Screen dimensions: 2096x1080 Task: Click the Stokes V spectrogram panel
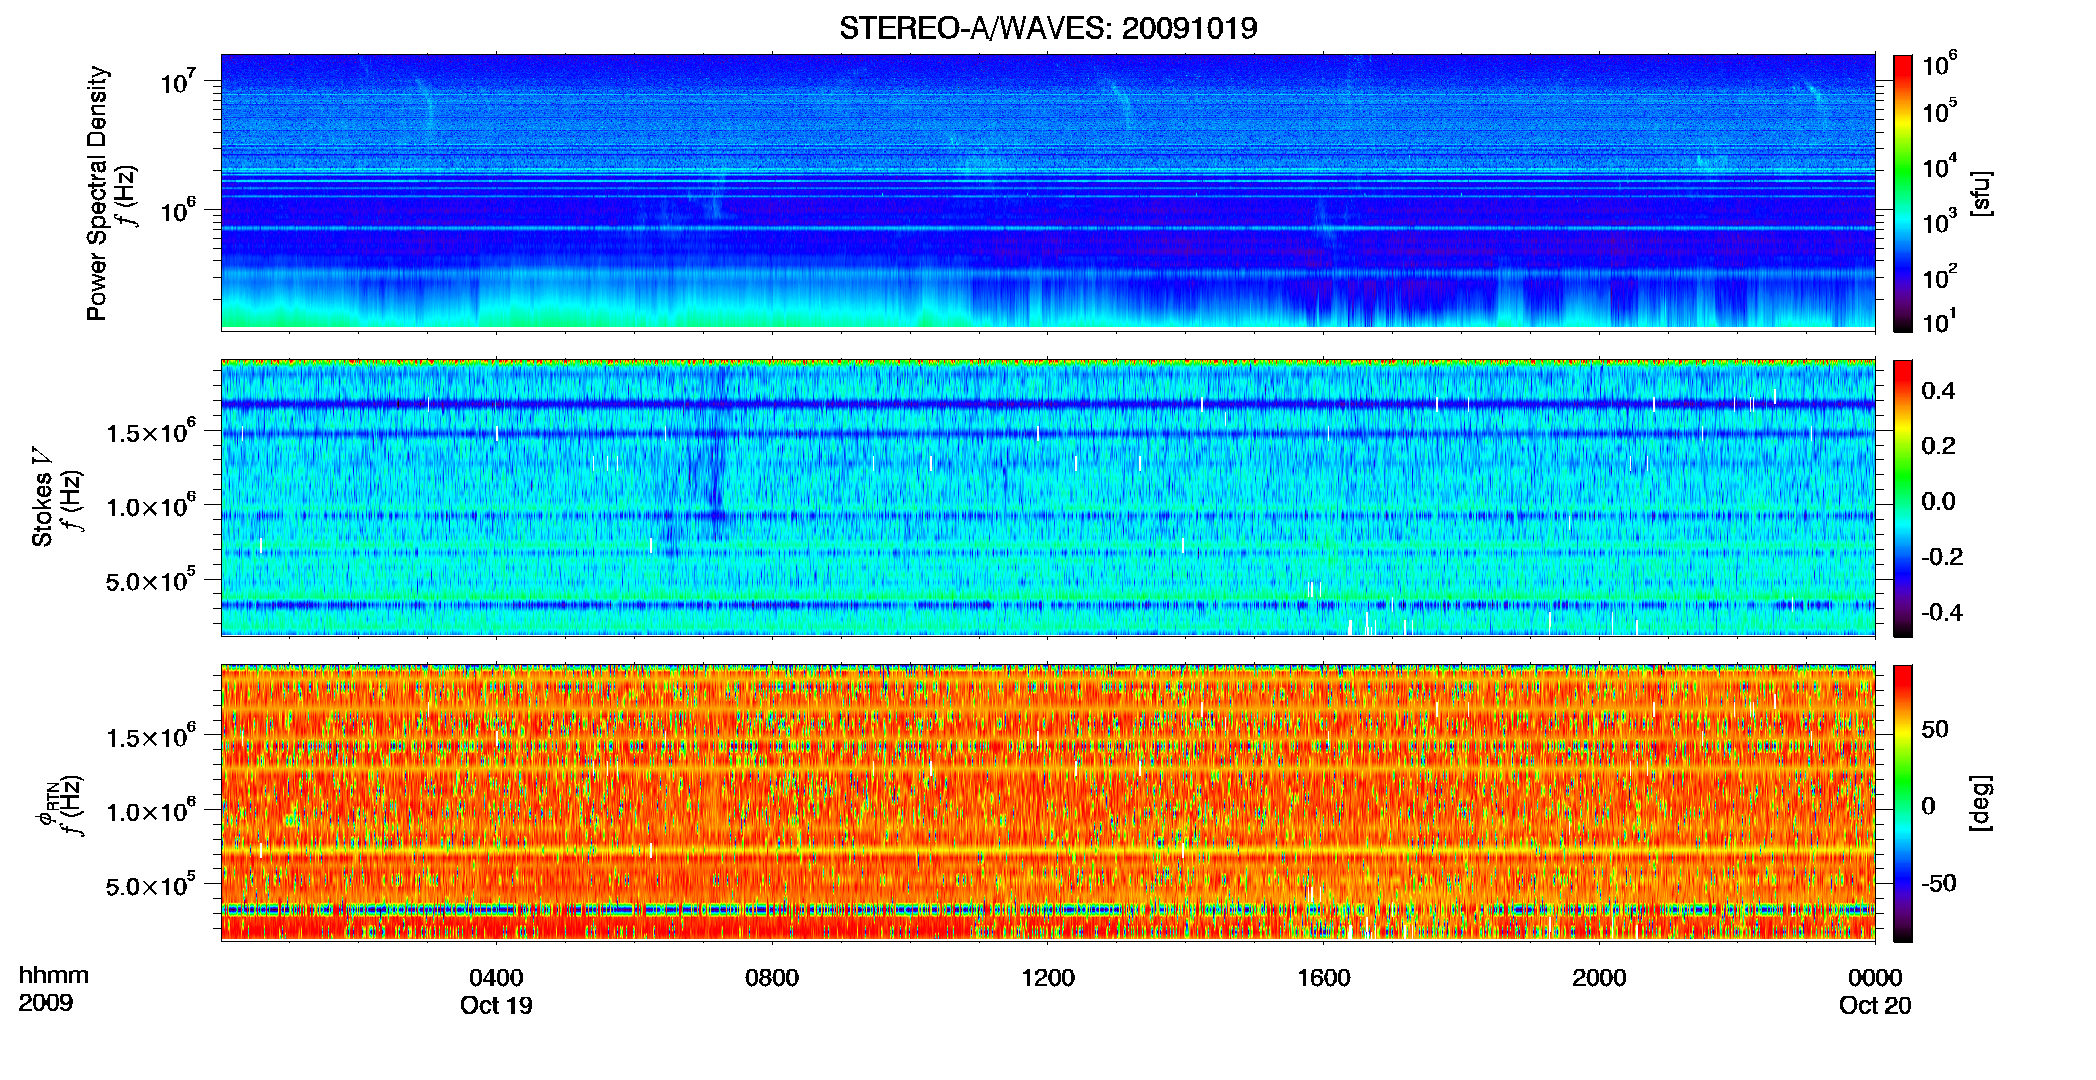tap(1048, 498)
